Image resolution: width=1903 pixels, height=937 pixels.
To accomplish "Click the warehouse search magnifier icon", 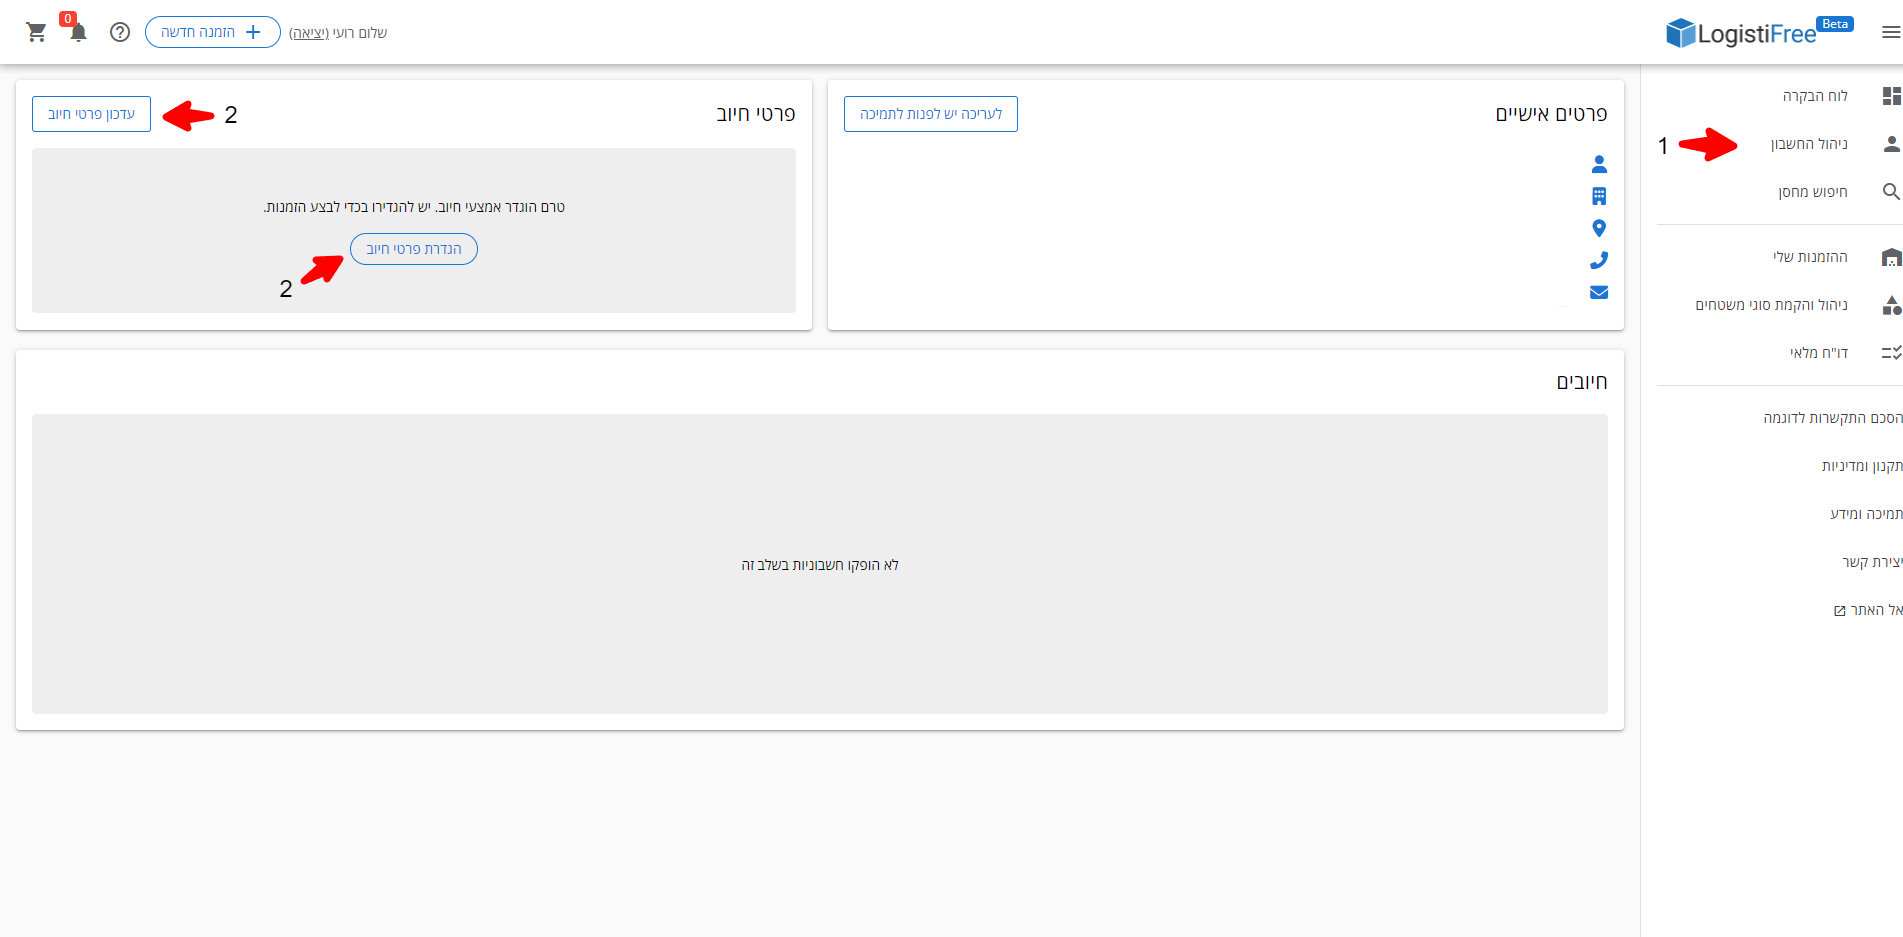I will coord(1890,192).
